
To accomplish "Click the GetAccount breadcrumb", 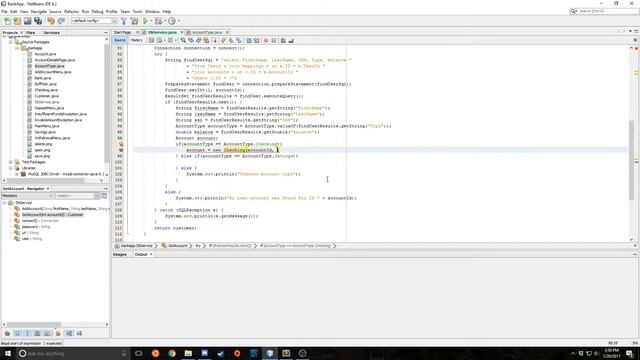I will click(x=178, y=246).
